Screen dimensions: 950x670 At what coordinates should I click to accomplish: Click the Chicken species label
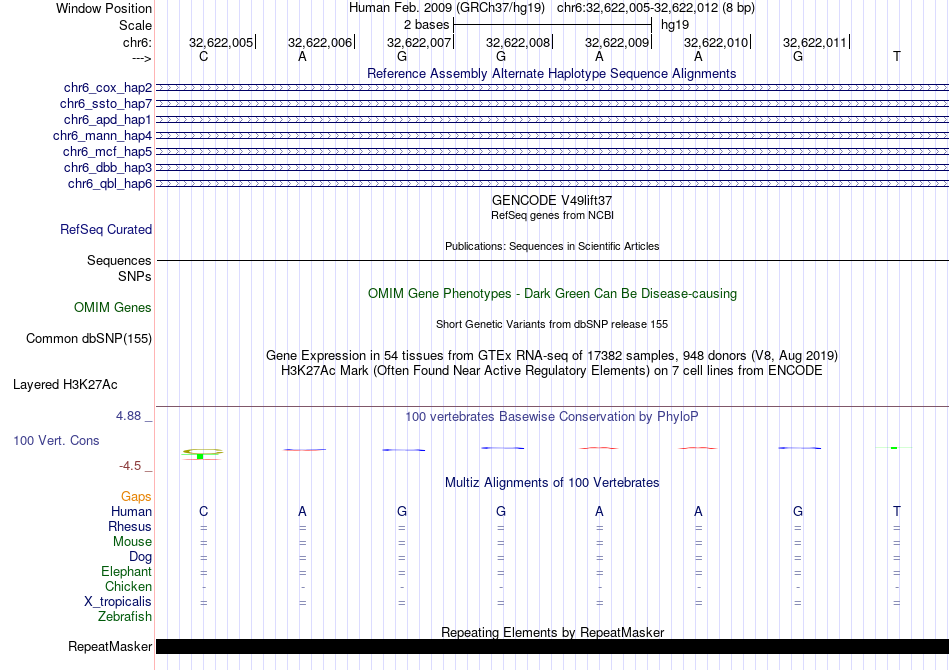(x=128, y=587)
